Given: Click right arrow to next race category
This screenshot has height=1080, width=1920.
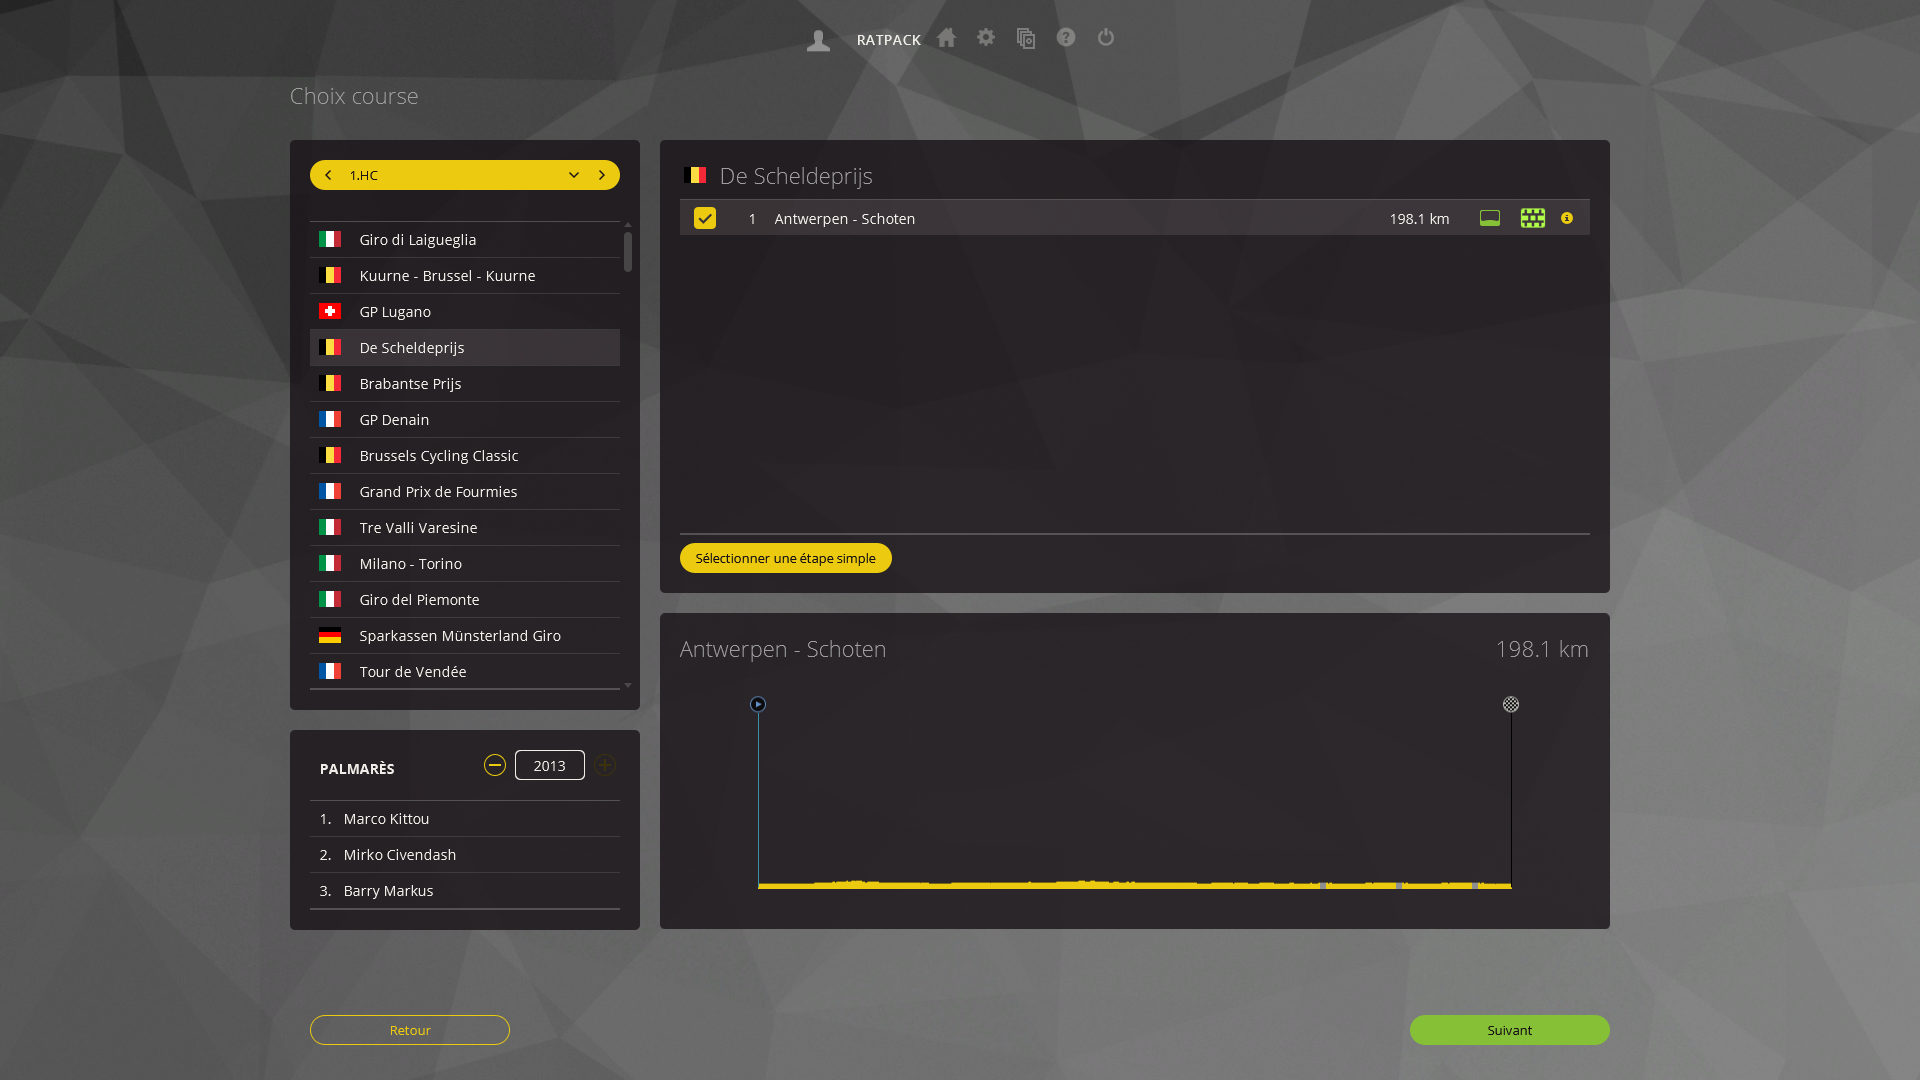Looking at the screenshot, I should 603,174.
